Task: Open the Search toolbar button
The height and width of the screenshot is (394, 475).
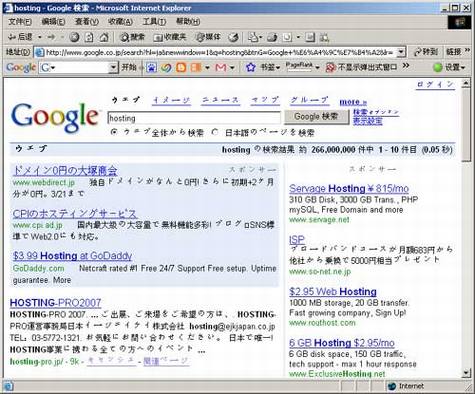Action: coord(132,37)
